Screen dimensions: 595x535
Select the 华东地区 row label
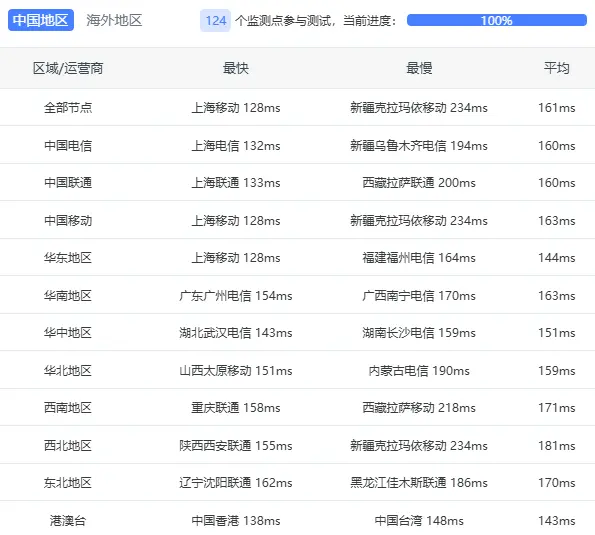pos(68,258)
